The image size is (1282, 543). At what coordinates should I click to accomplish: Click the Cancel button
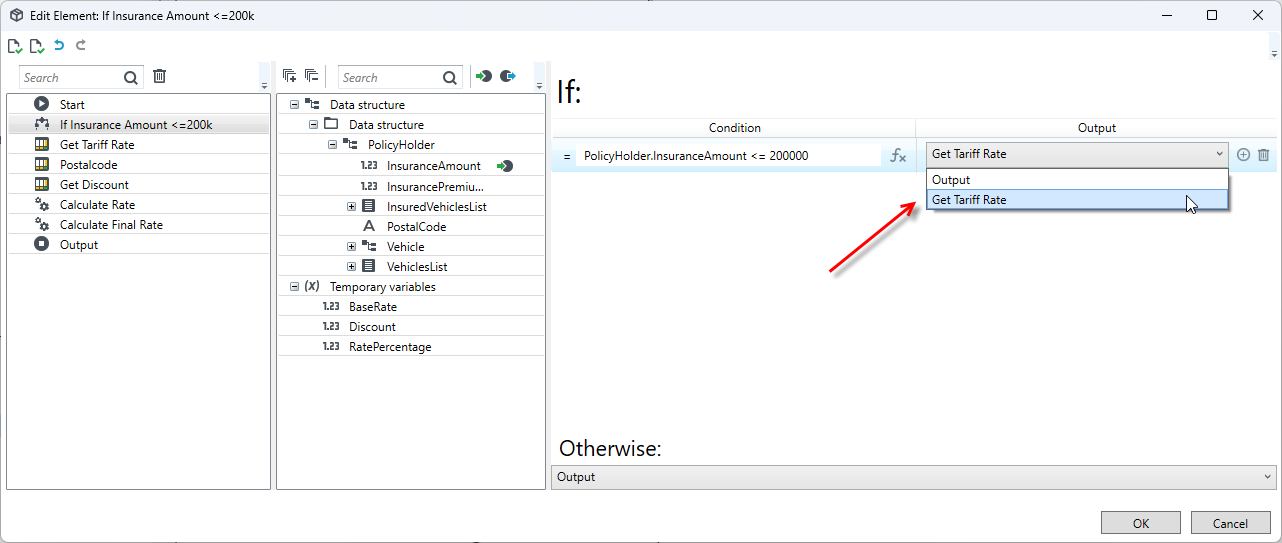(x=1230, y=523)
